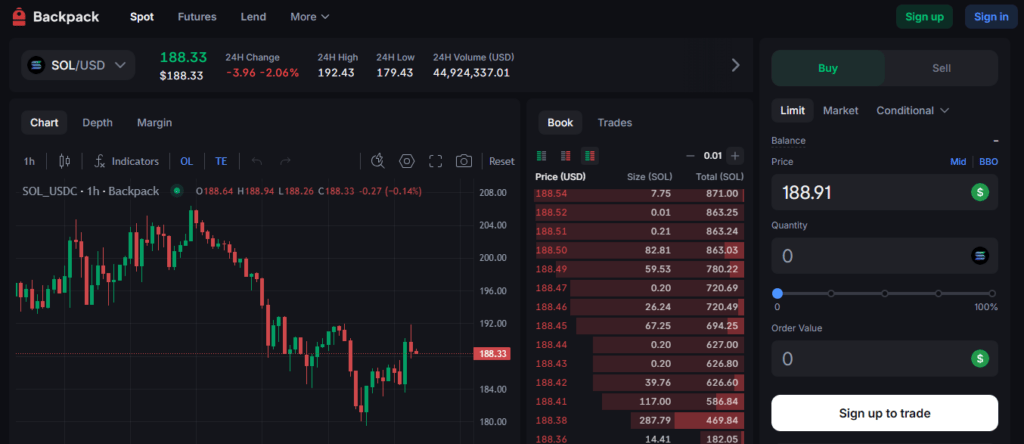
Task: Take a chart snapshot with camera icon
Action: pos(464,161)
